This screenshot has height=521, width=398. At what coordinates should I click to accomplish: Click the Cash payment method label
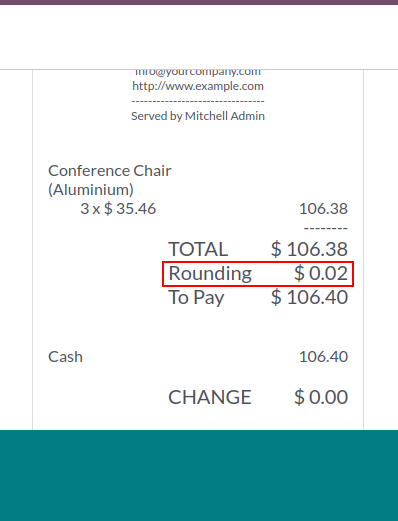(65, 357)
